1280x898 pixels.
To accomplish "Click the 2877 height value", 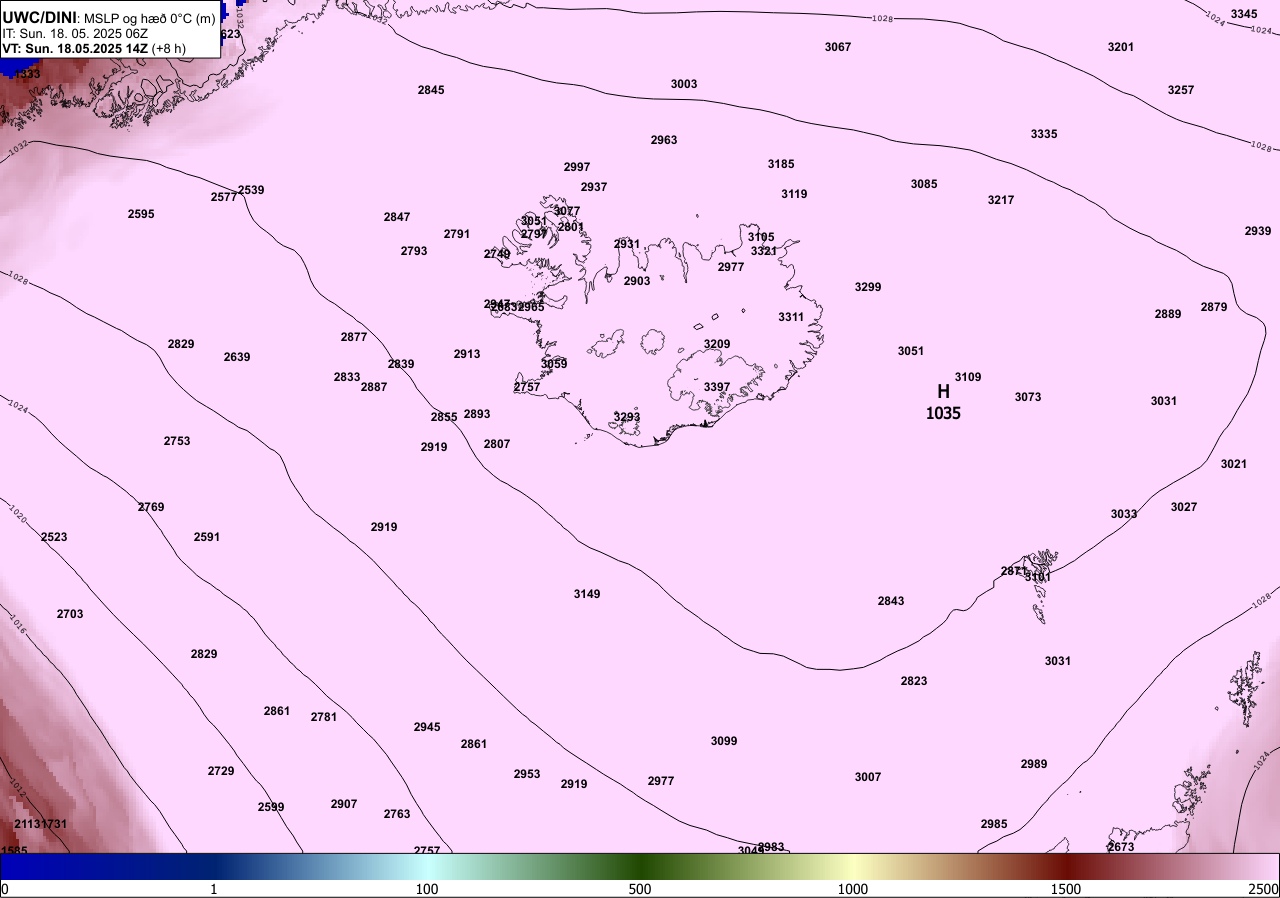I will 354,337.
